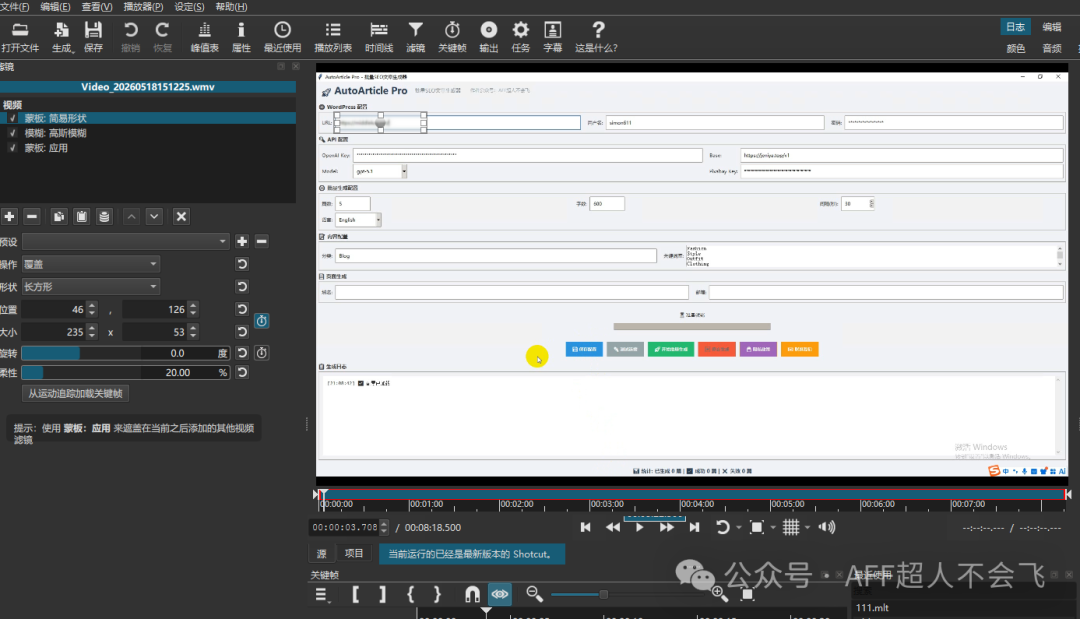The width and height of the screenshot is (1080, 619).
Task: Open the 编辑(E) menu
Action: [x=55, y=7]
